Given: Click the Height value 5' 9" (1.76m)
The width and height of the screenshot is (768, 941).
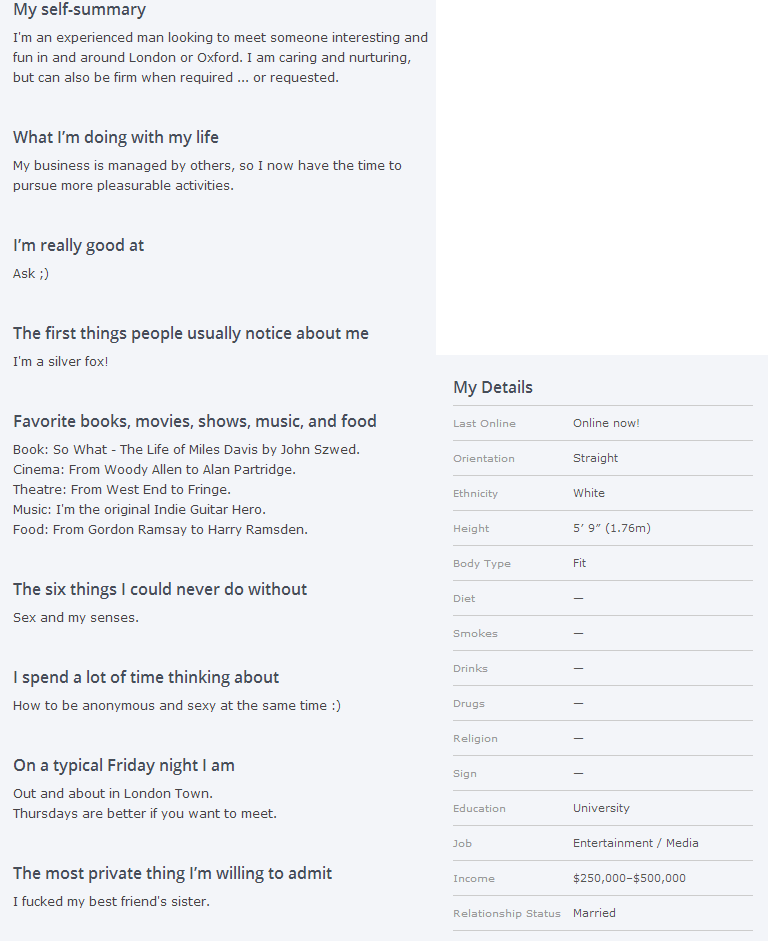Looking at the screenshot, I should 611,528.
